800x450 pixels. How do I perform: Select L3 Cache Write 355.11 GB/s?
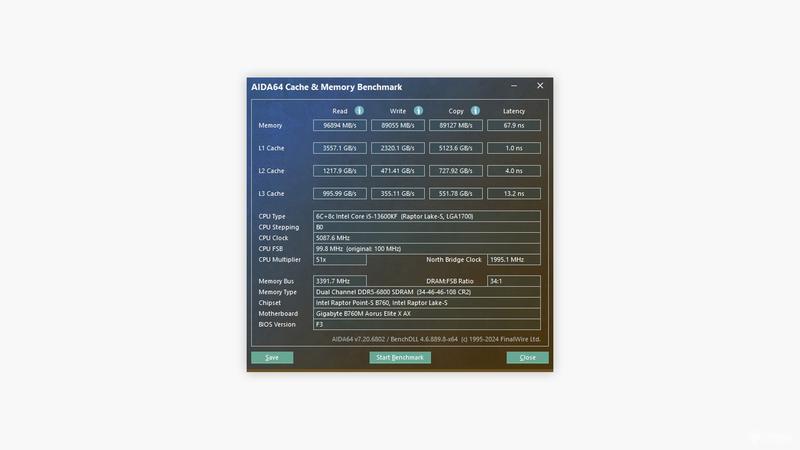(x=398, y=194)
